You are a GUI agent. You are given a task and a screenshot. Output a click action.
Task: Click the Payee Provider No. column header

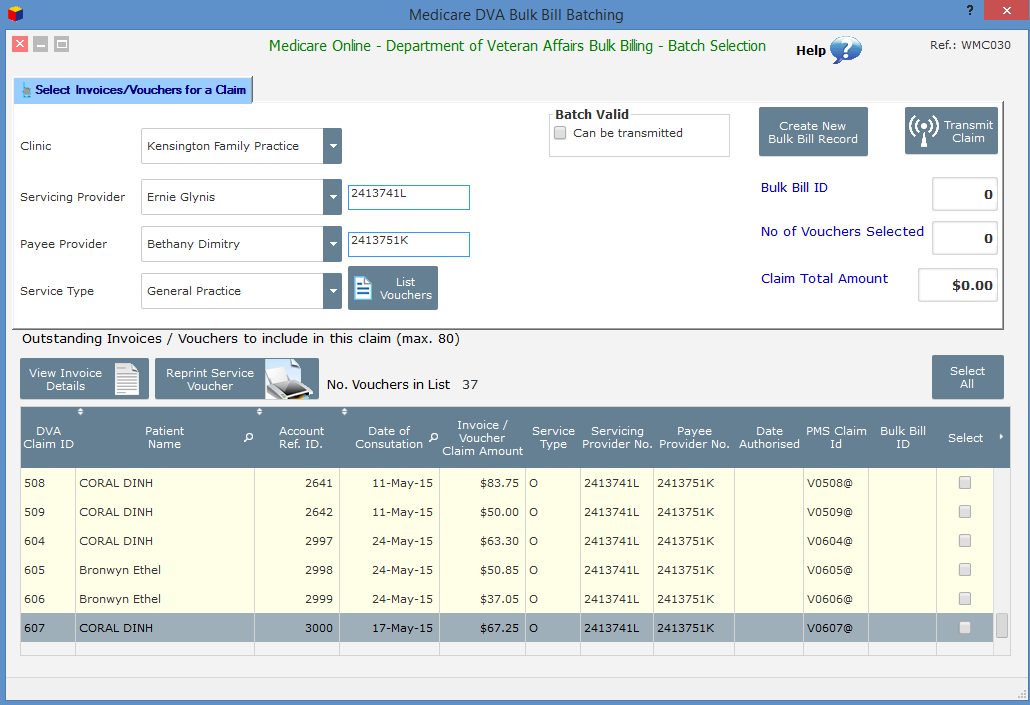point(694,438)
